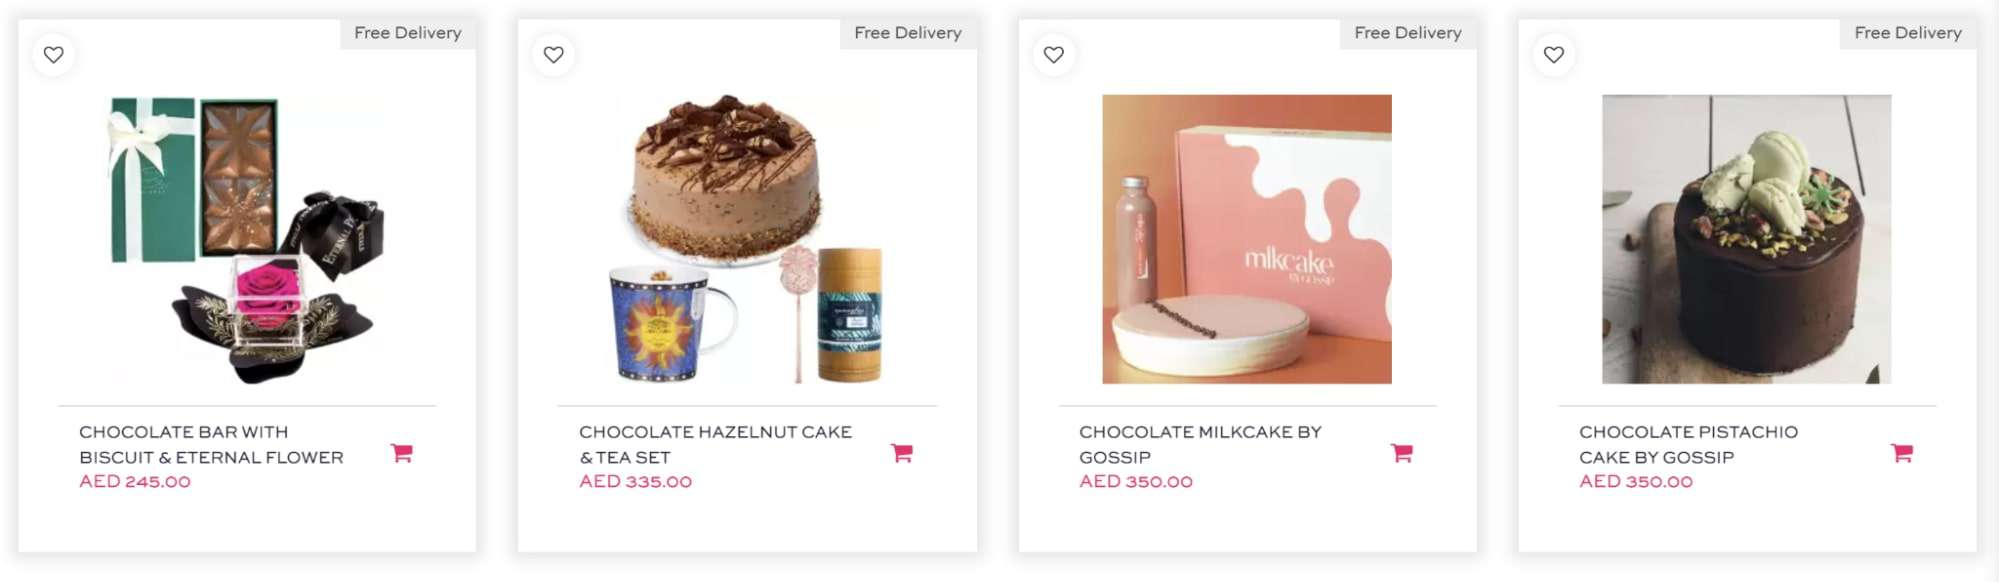This screenshot has width=1999, height=582.
Task: Open the chocolate bar and flower product image
Action: 247,239
